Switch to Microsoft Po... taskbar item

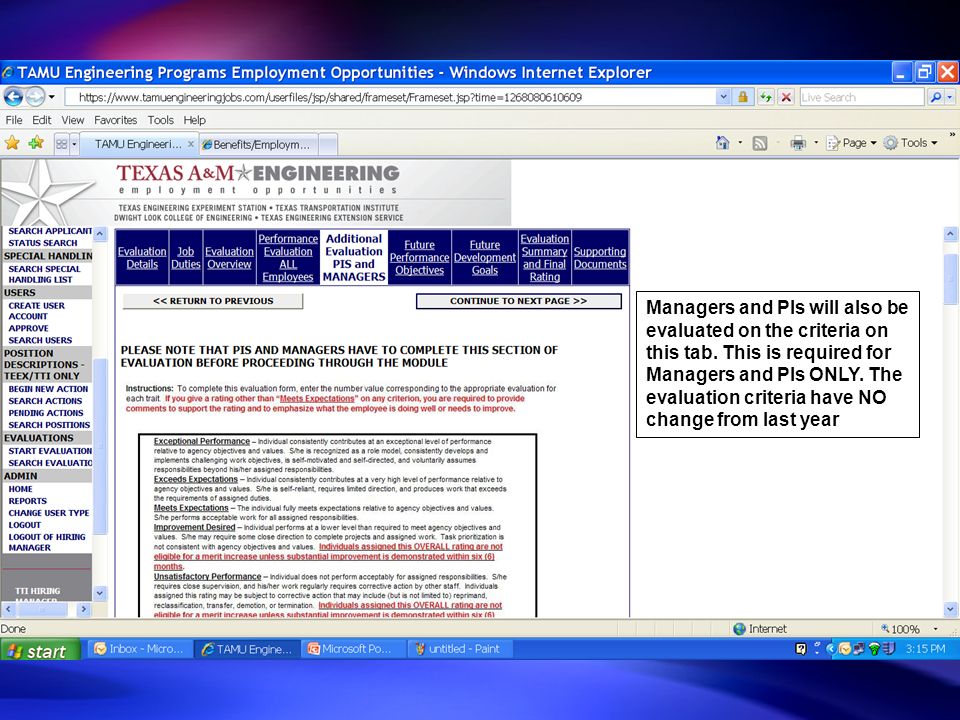(354, 649)
